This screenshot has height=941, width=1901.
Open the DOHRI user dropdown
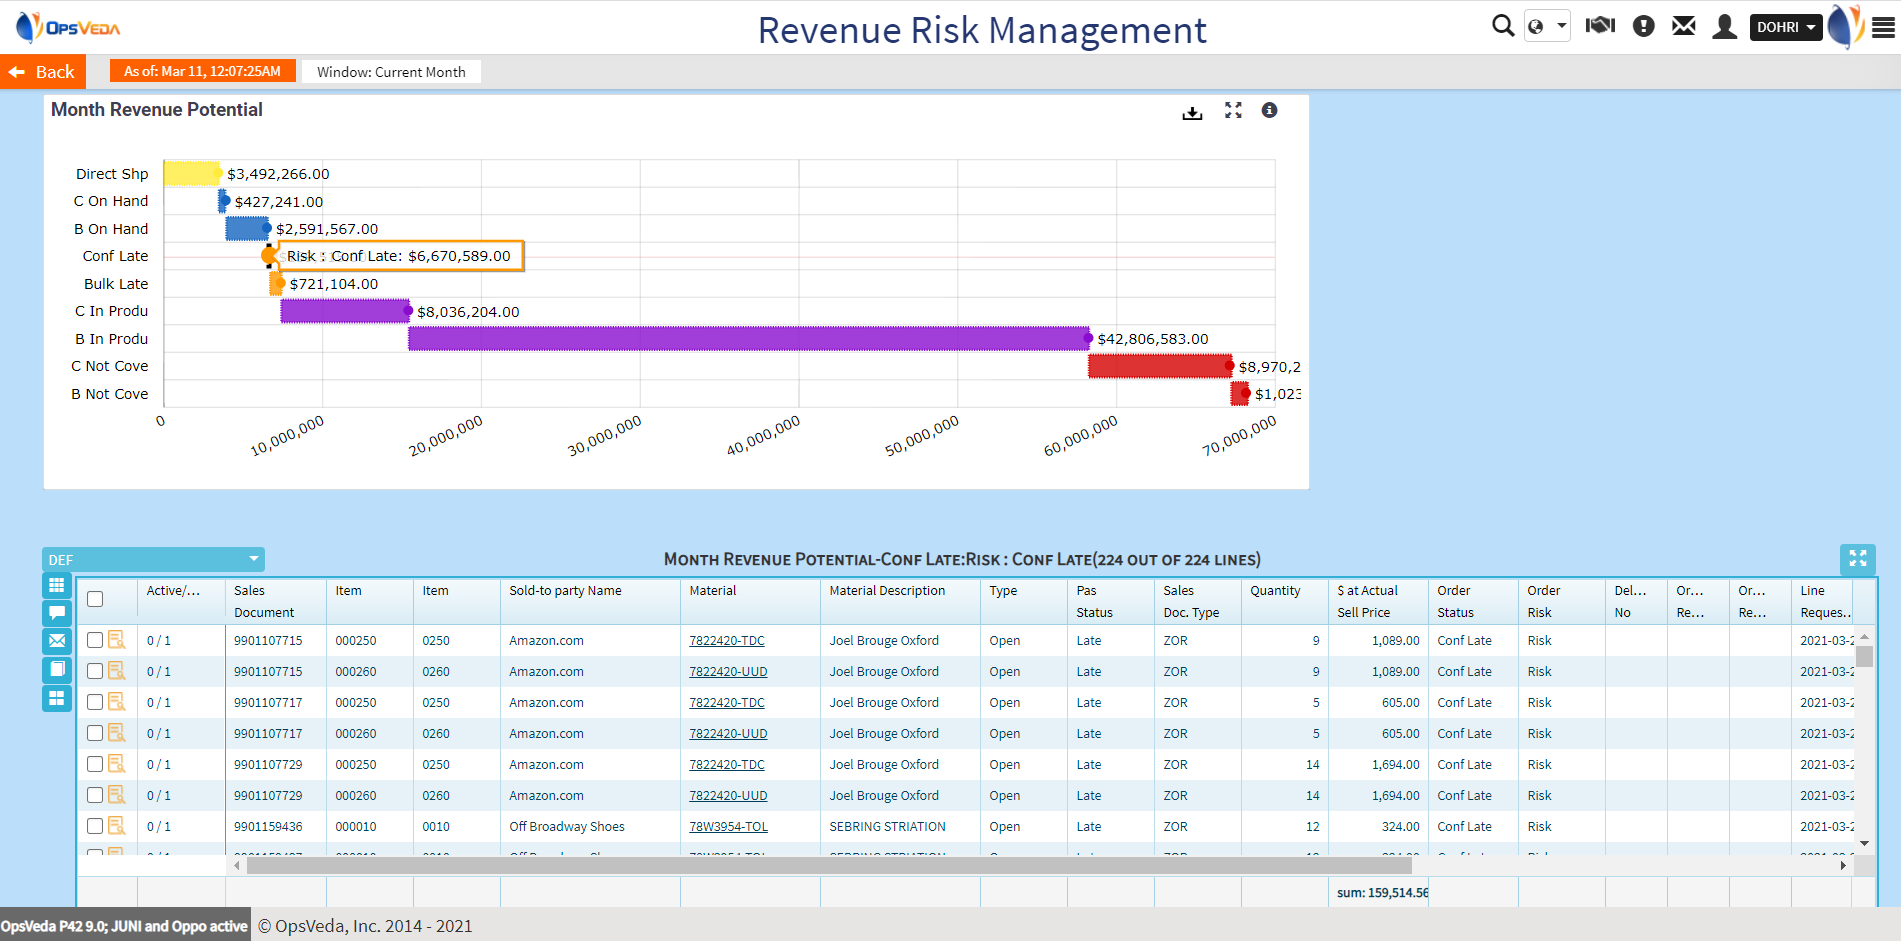tap(1785, 27)
